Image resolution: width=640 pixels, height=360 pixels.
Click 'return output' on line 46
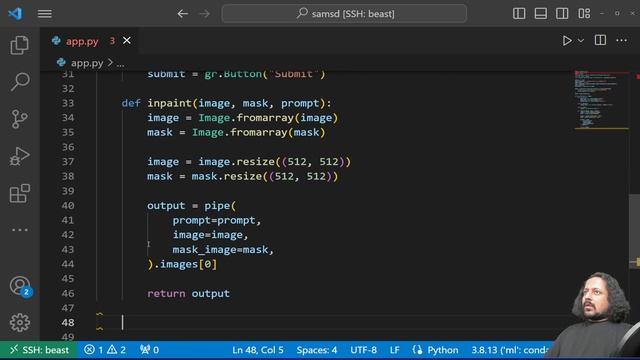(x=189, y=293)
